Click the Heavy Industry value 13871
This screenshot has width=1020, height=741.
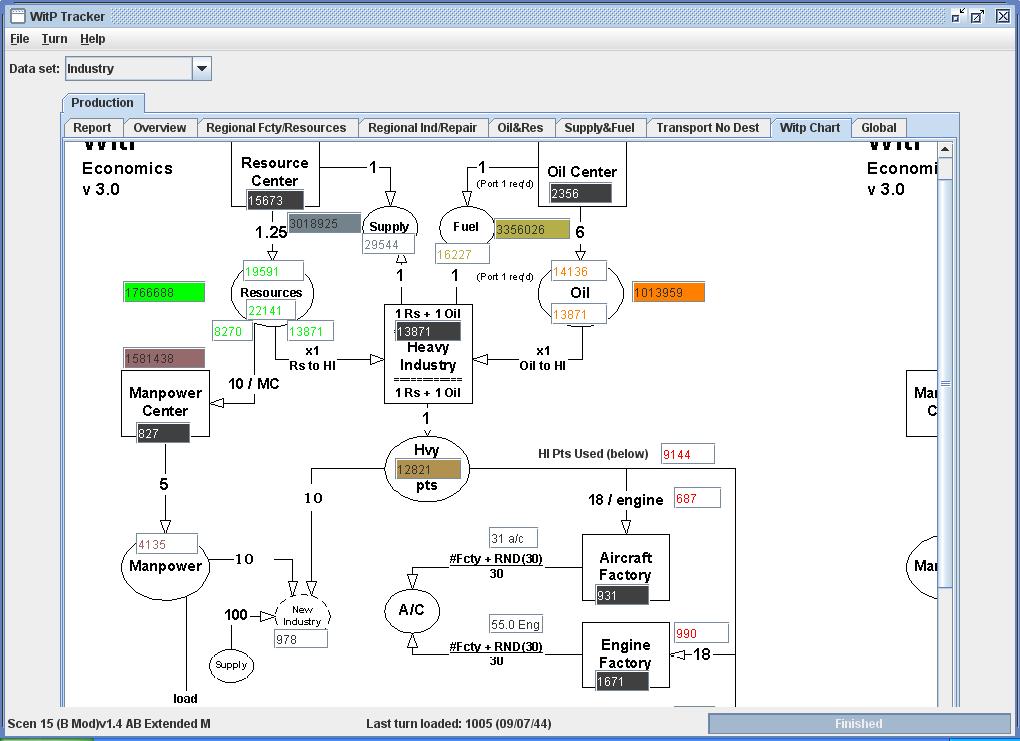[428, 331]
